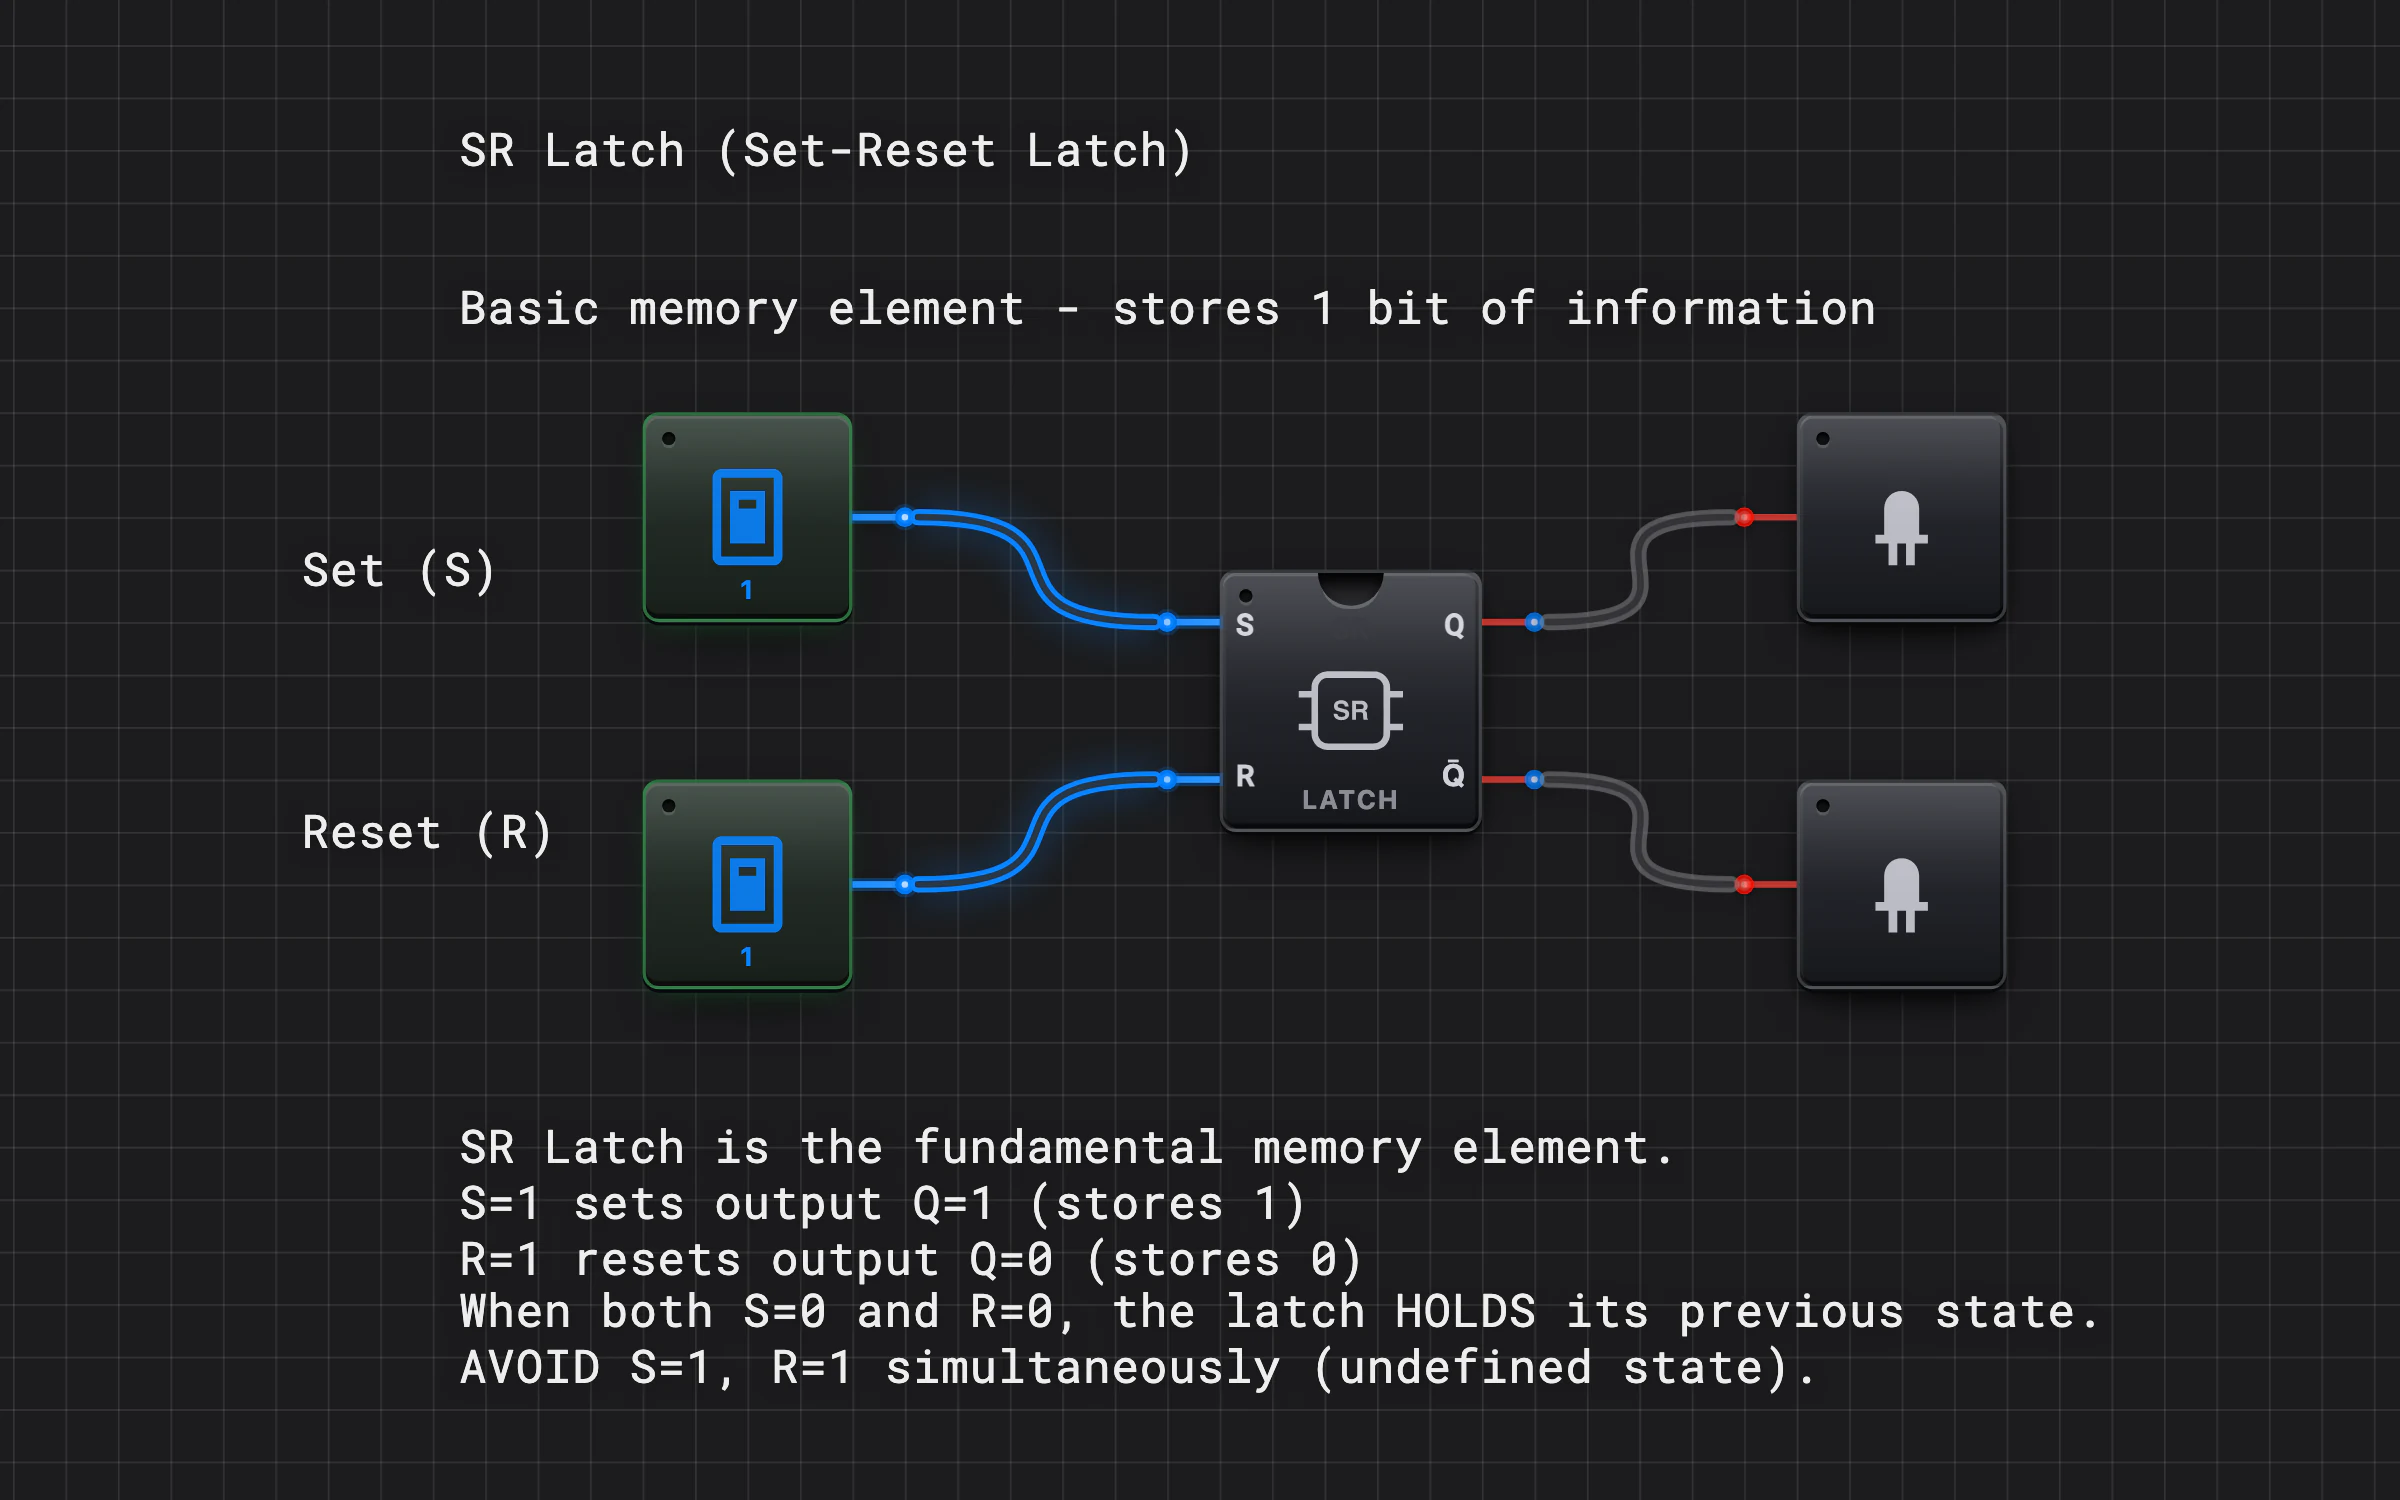Screen dimensions: 2400x1500
Task: Toggle the Reset (R) input switch
Action: point(747,884)
